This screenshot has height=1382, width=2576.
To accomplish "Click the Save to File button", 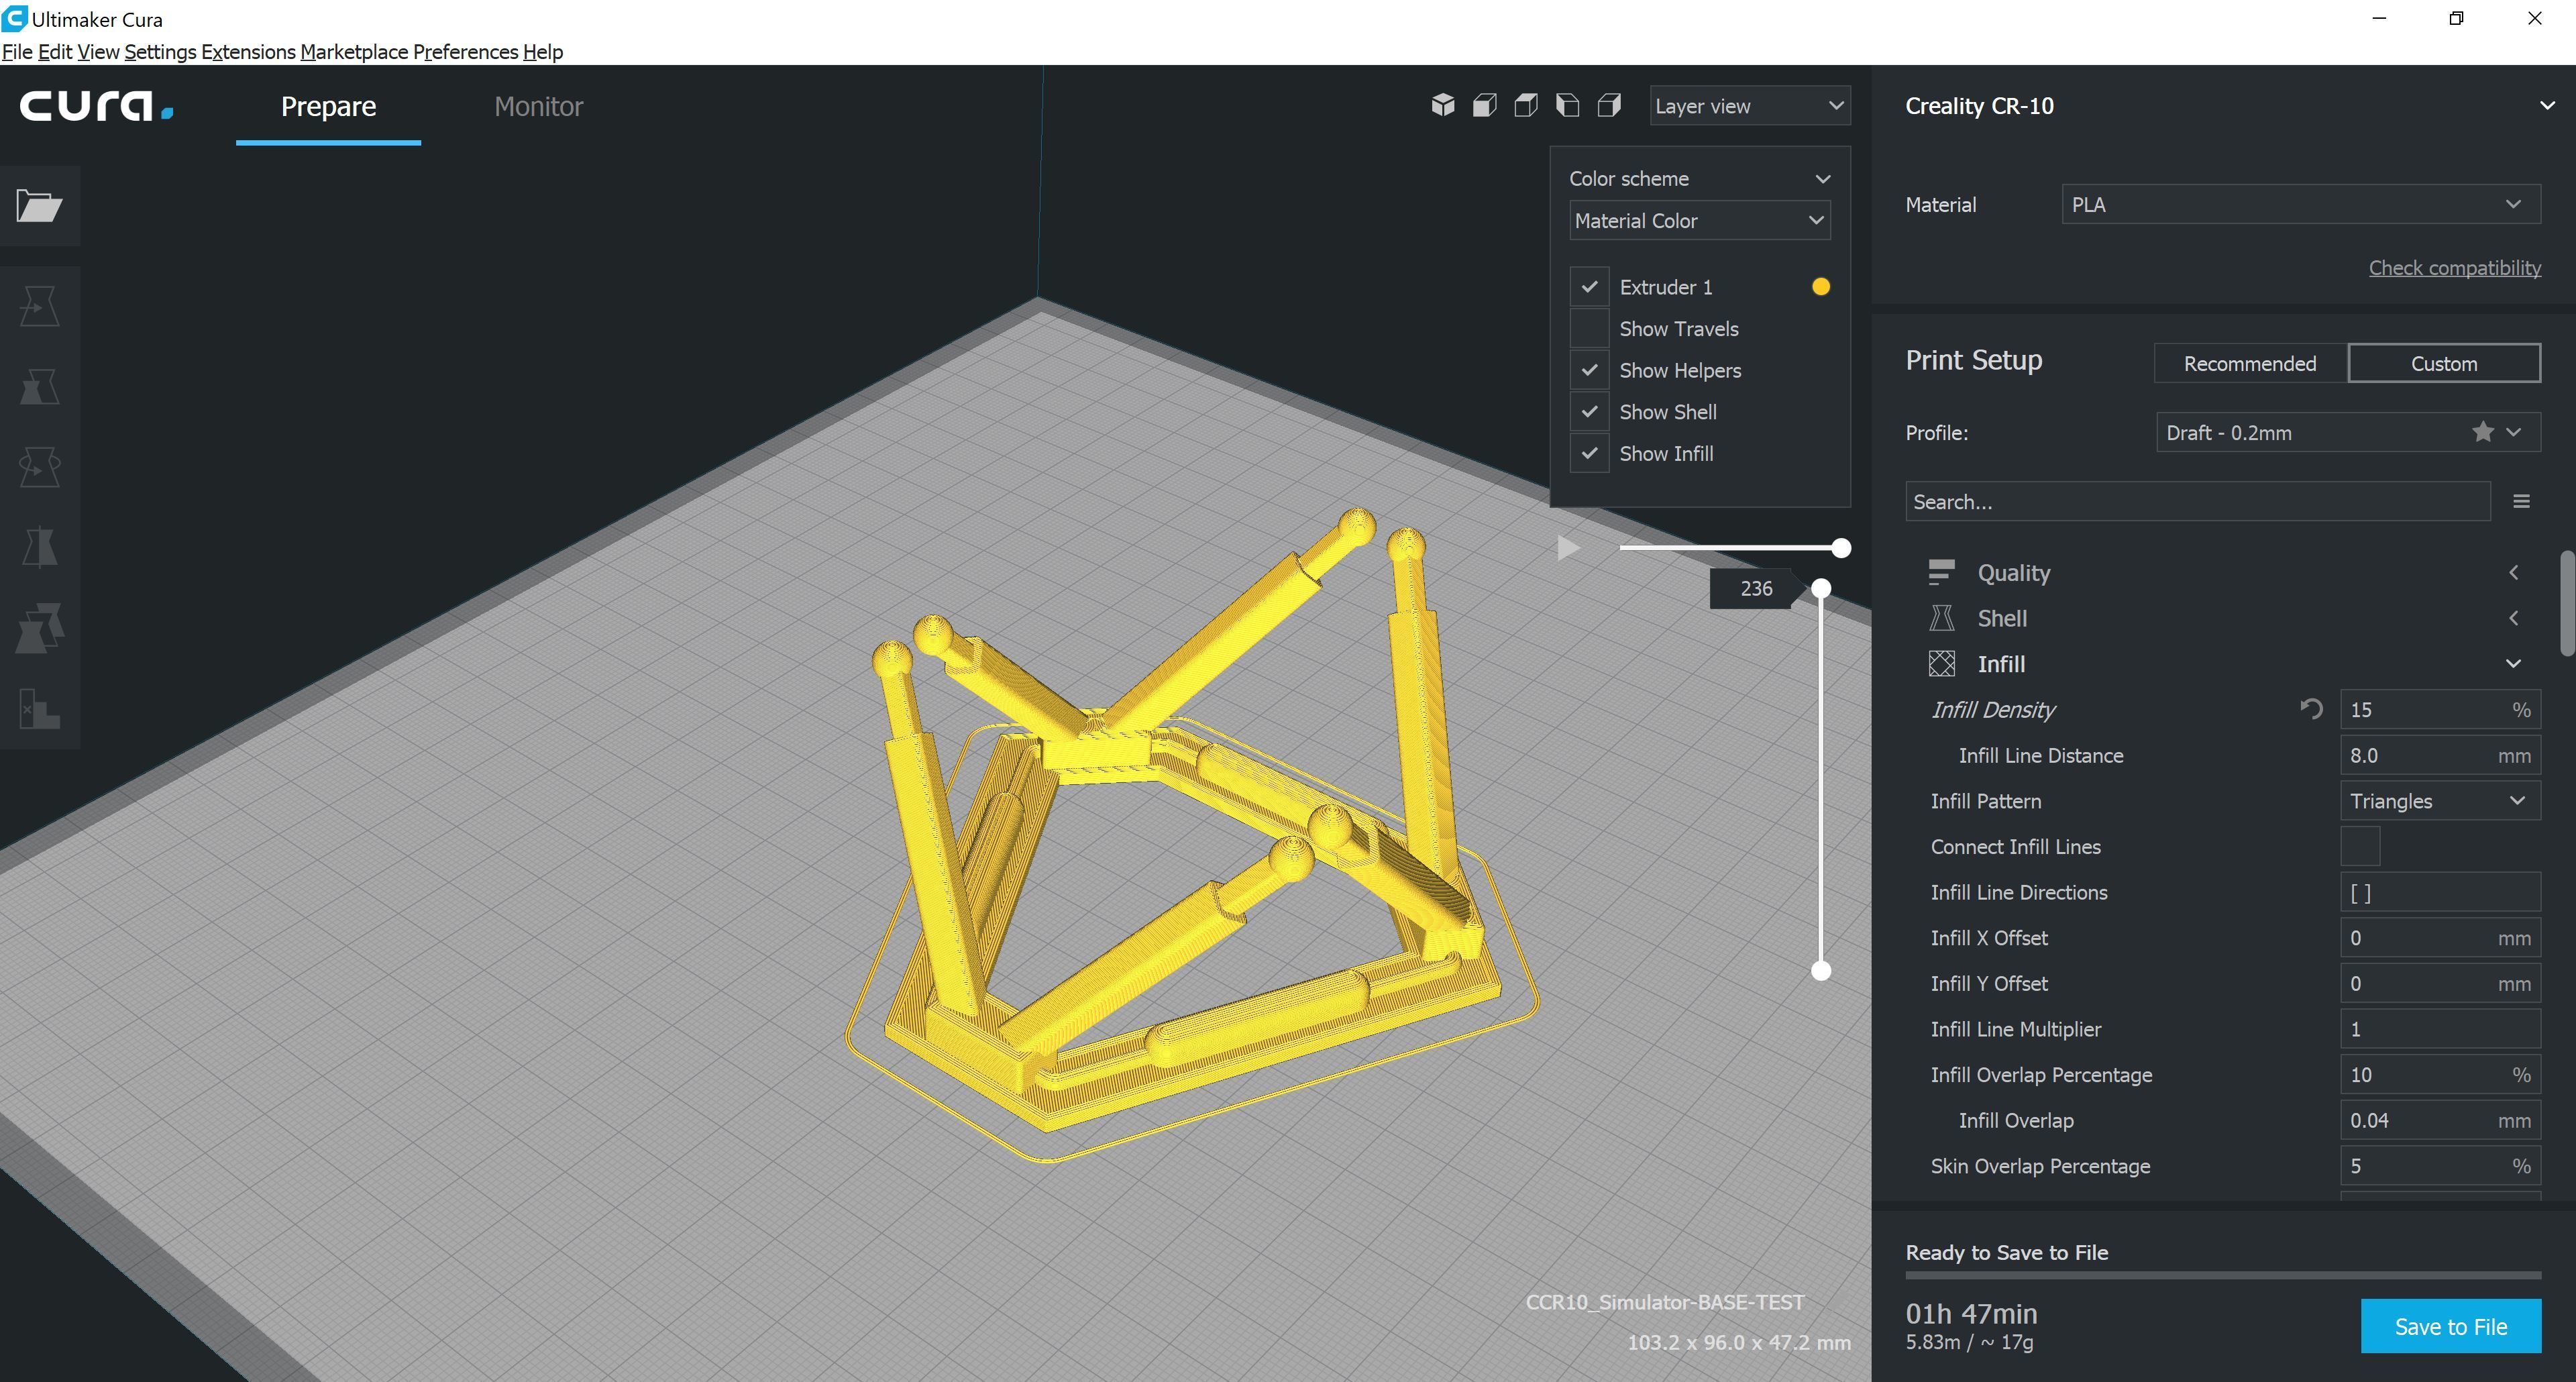I will click(2450, 1327).
